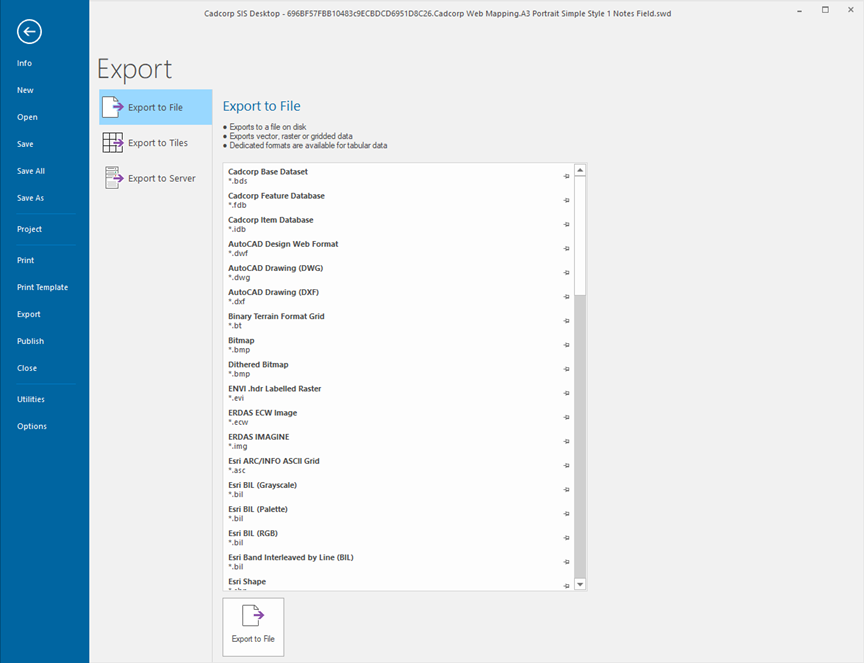The image size is (864, 663).
Task: Pin the Esri Shape format
Action: [x=566, y=585]
